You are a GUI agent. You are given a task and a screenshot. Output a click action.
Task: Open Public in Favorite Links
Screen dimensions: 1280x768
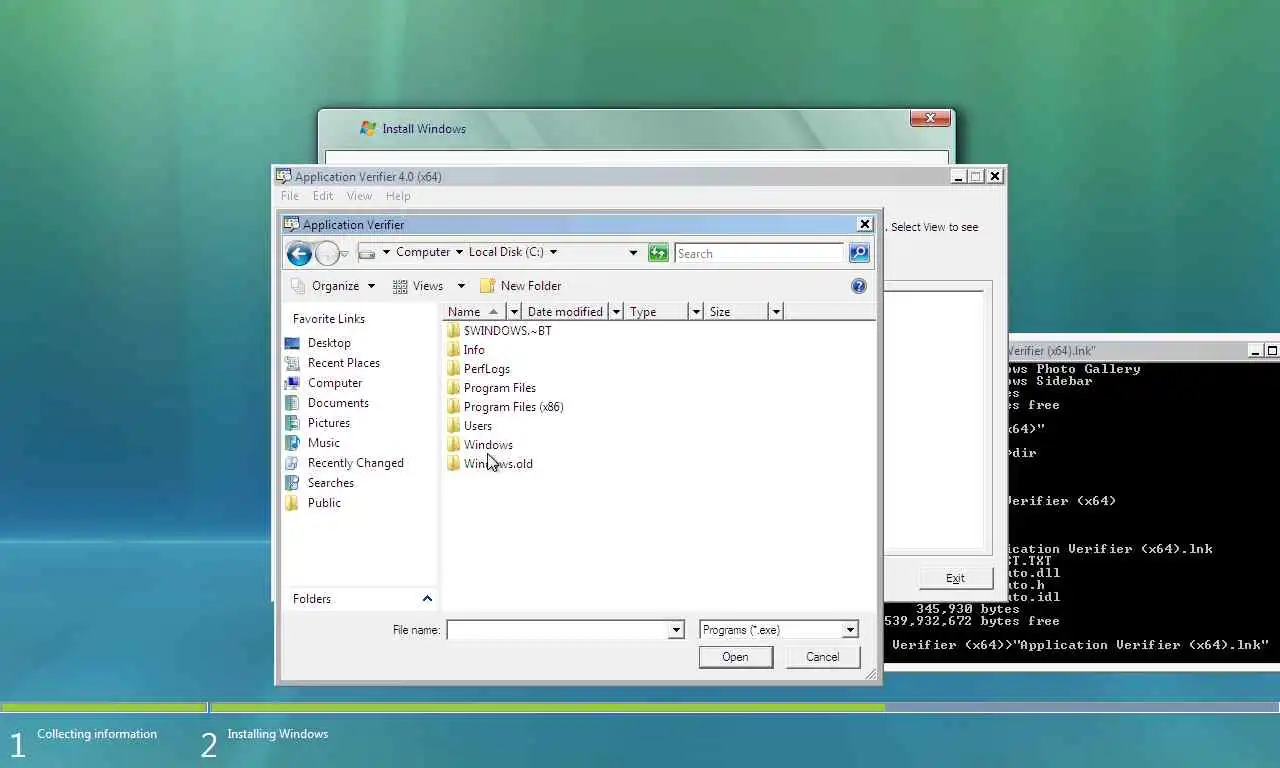[323, 503]
